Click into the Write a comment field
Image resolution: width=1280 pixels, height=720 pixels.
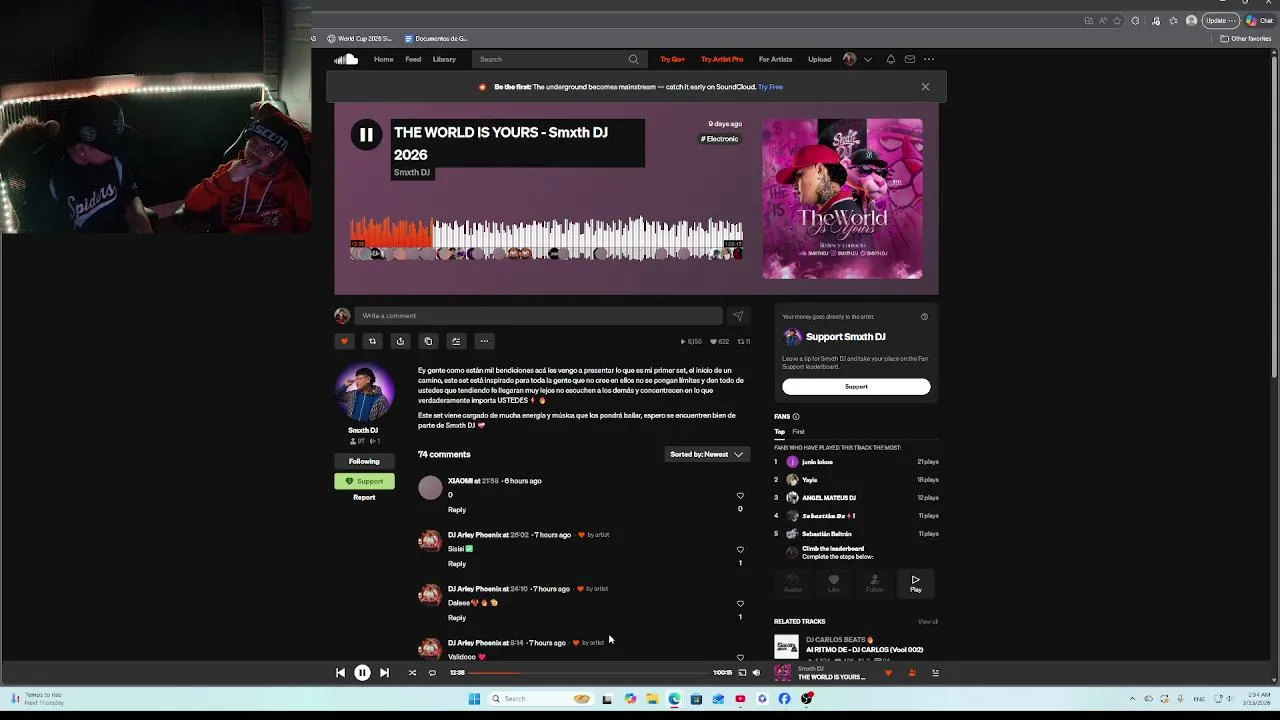click(538, 316)
